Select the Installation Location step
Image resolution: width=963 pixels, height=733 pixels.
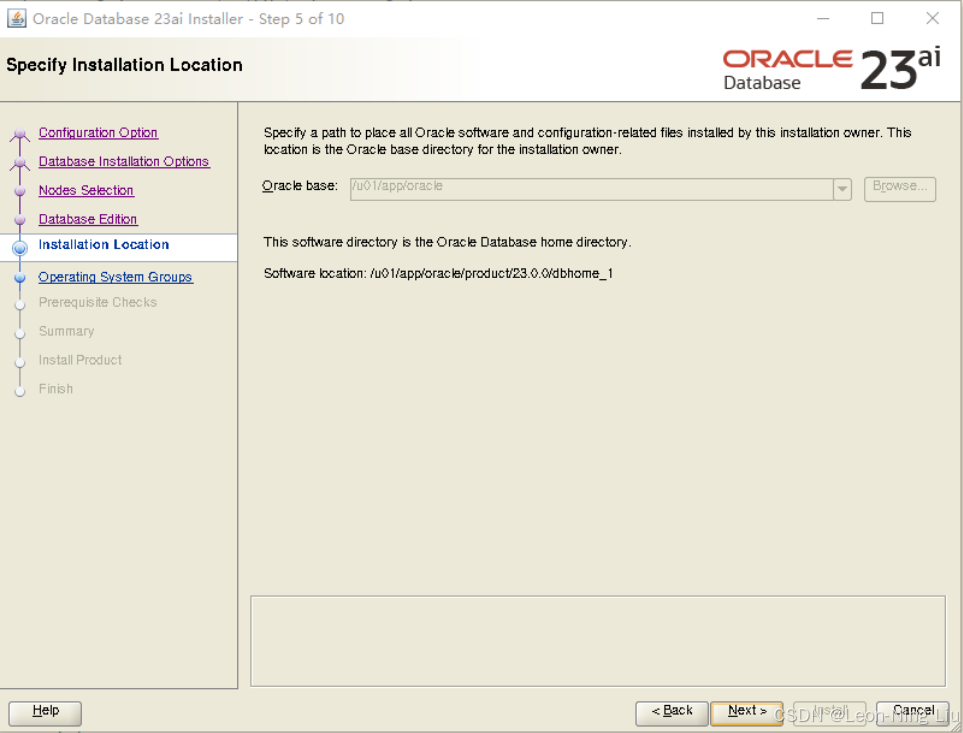coord(104,244)
